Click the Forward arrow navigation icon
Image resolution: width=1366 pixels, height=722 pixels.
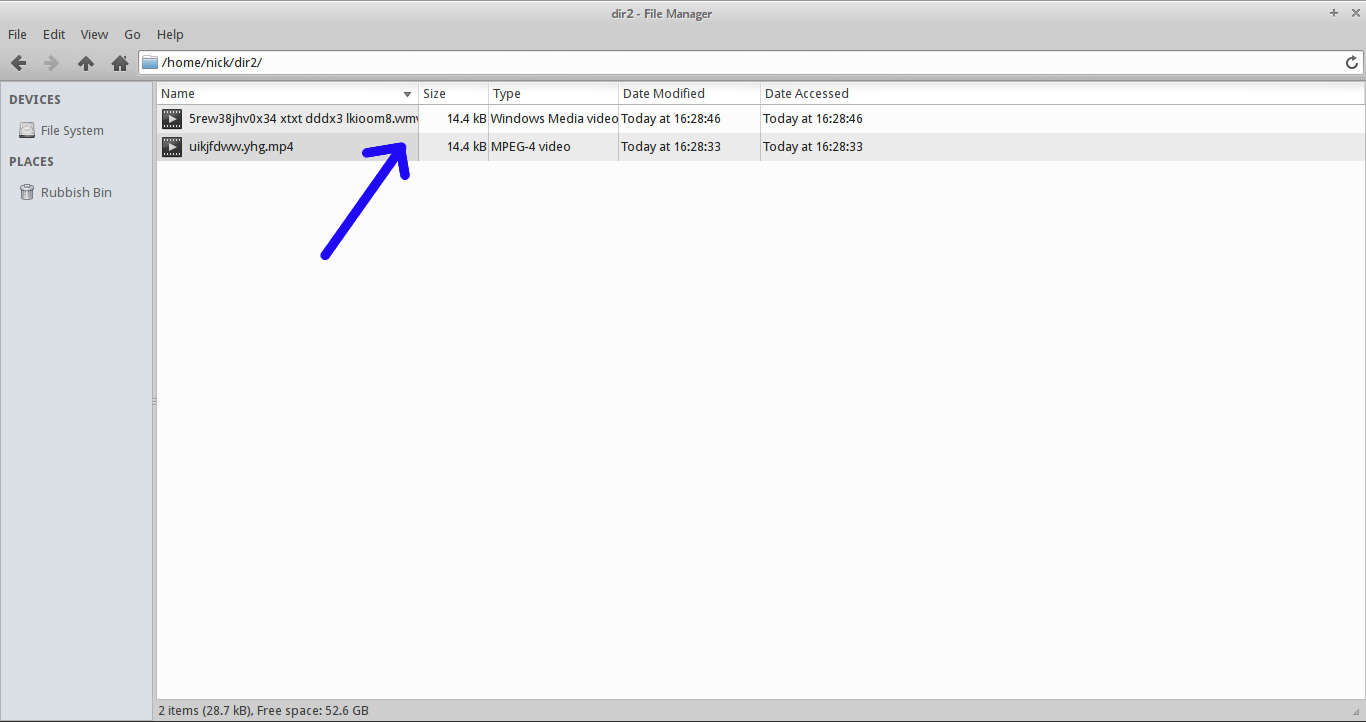(52, 63)
